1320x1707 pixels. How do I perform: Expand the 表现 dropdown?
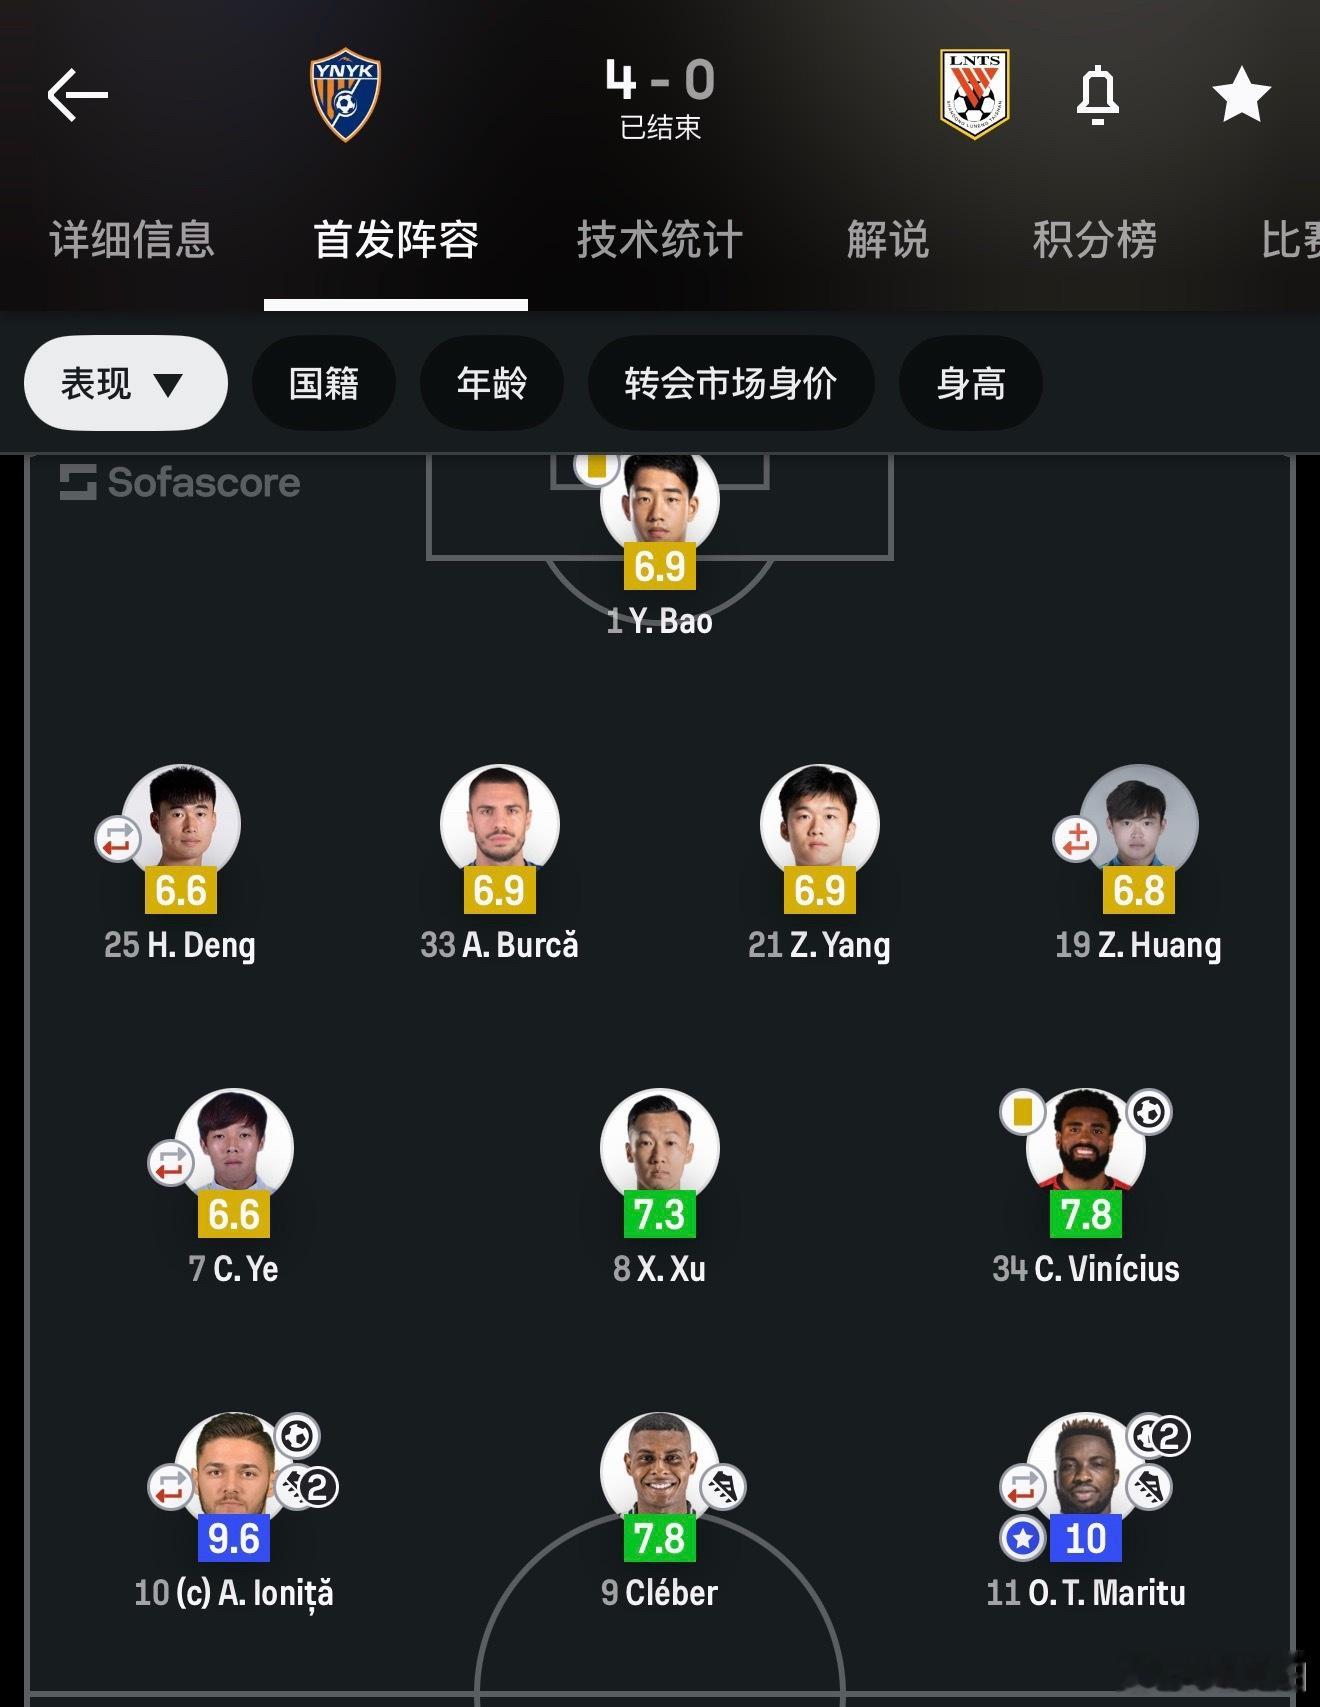126,383
